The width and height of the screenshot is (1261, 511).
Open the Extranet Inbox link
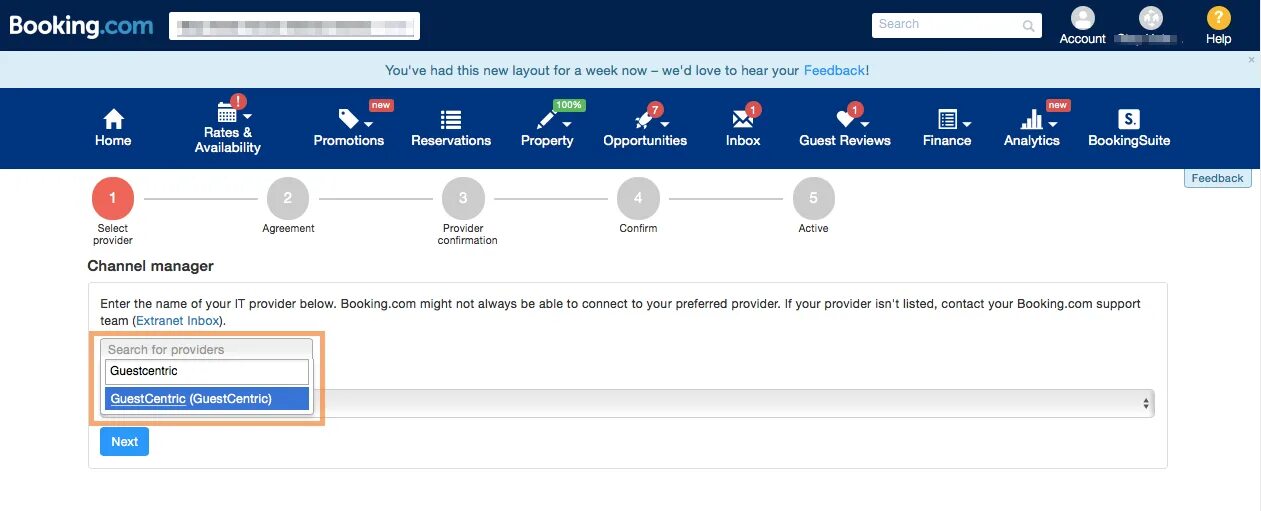(179, 321)
